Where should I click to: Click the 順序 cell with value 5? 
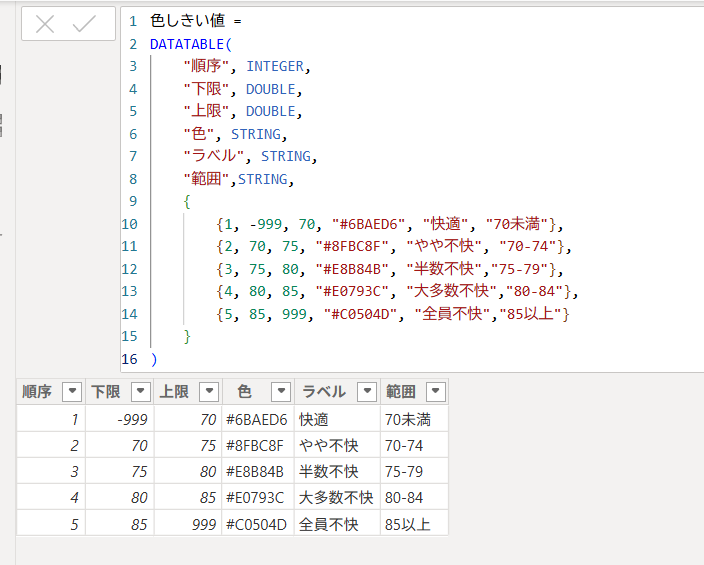pyautogui.click(x=51, y=524)
